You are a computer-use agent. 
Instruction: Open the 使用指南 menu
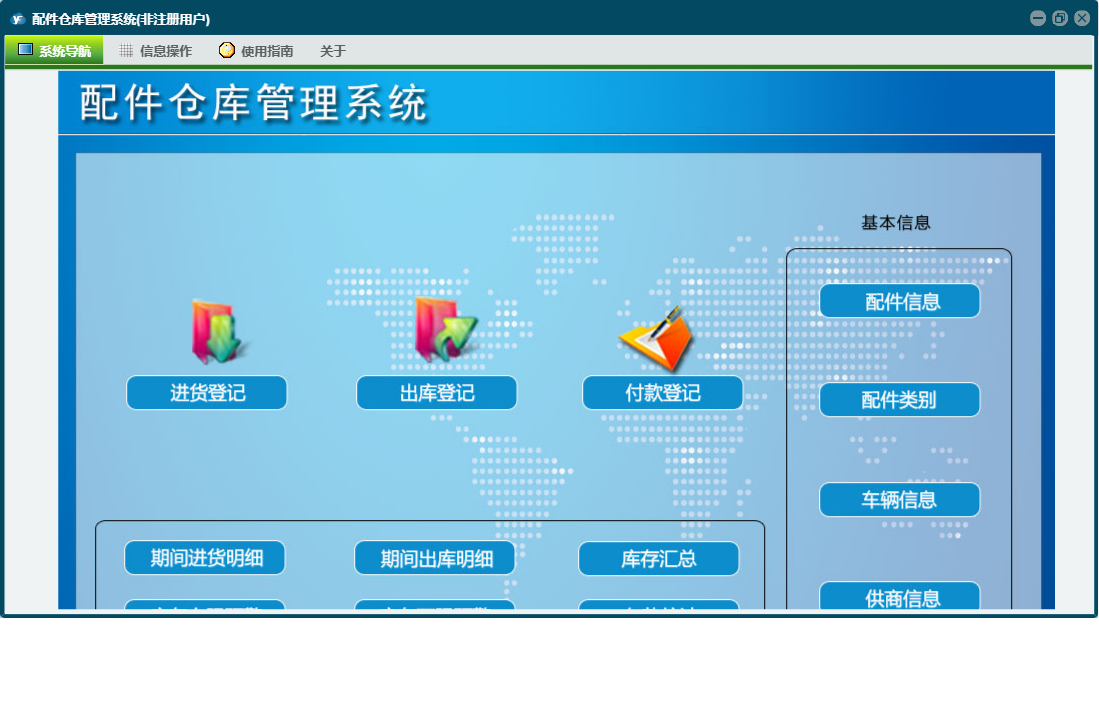point(256,51)
